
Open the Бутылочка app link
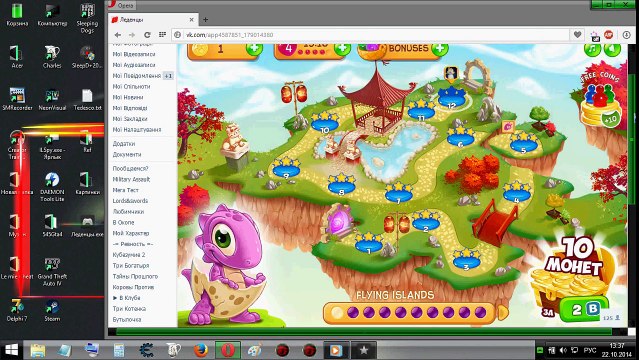click(x=127, y=319)
